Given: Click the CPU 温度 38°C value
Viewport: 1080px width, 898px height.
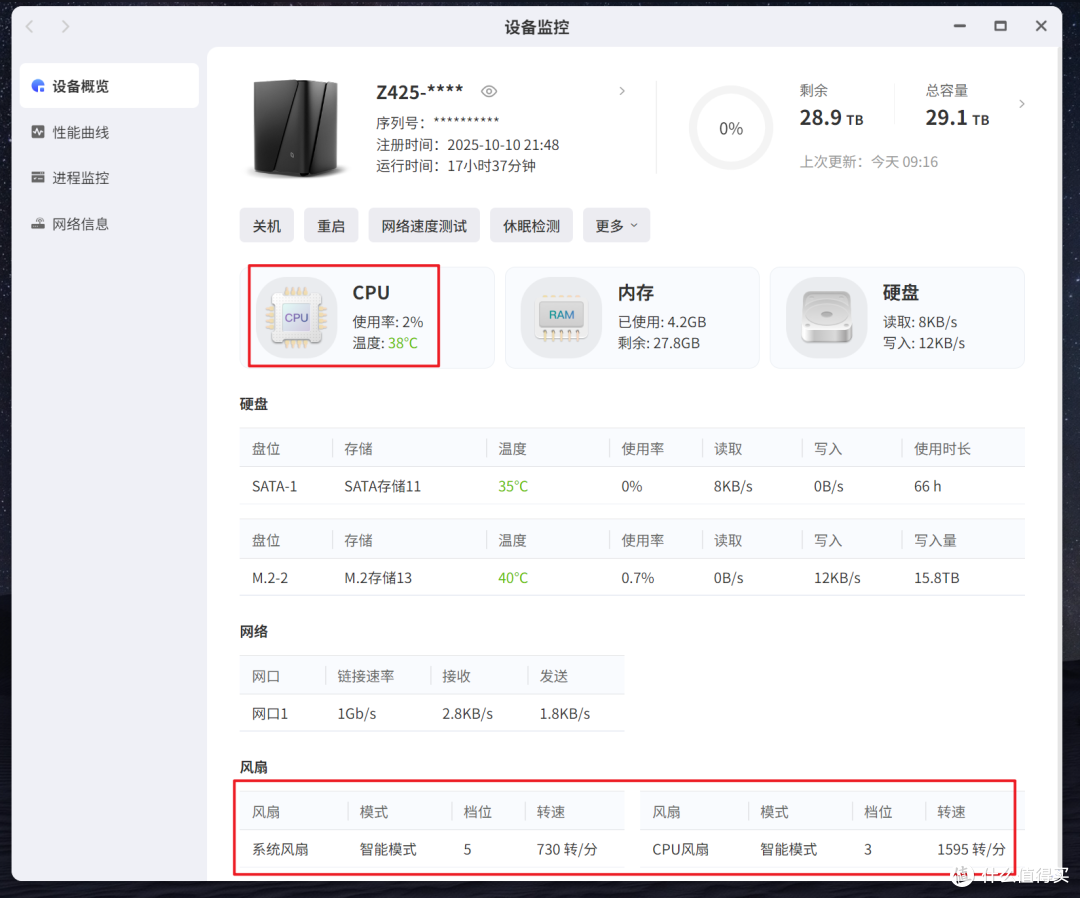Looking at the screenshot, I should (403, 343).
